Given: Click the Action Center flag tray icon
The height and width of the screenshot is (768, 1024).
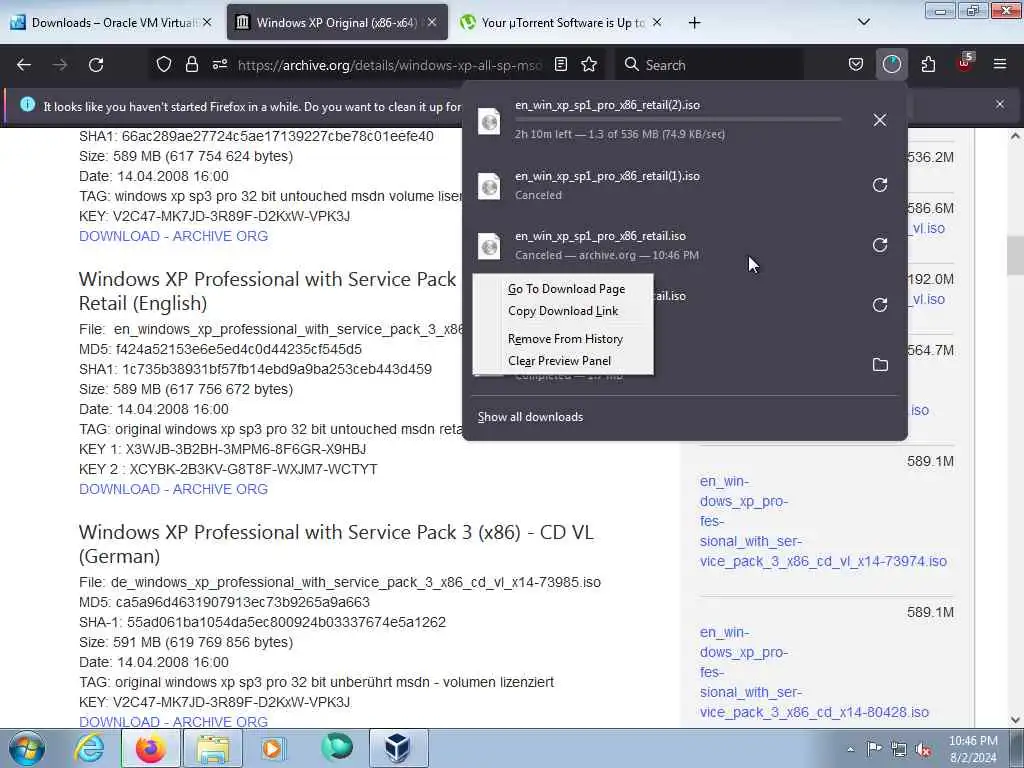Looking at the screenshot, I should click(x=874, y=749).
